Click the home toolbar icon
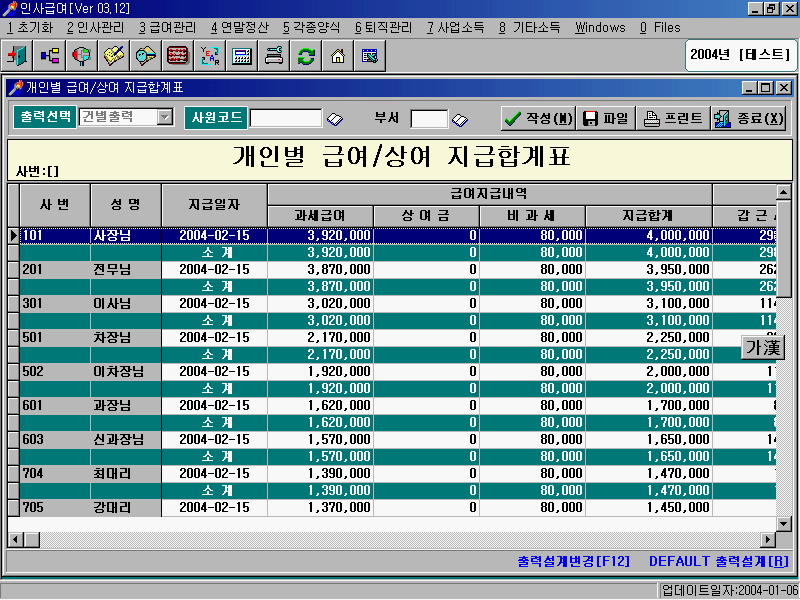The width and height of the screenshot is (800, 600). click(338, 56)
